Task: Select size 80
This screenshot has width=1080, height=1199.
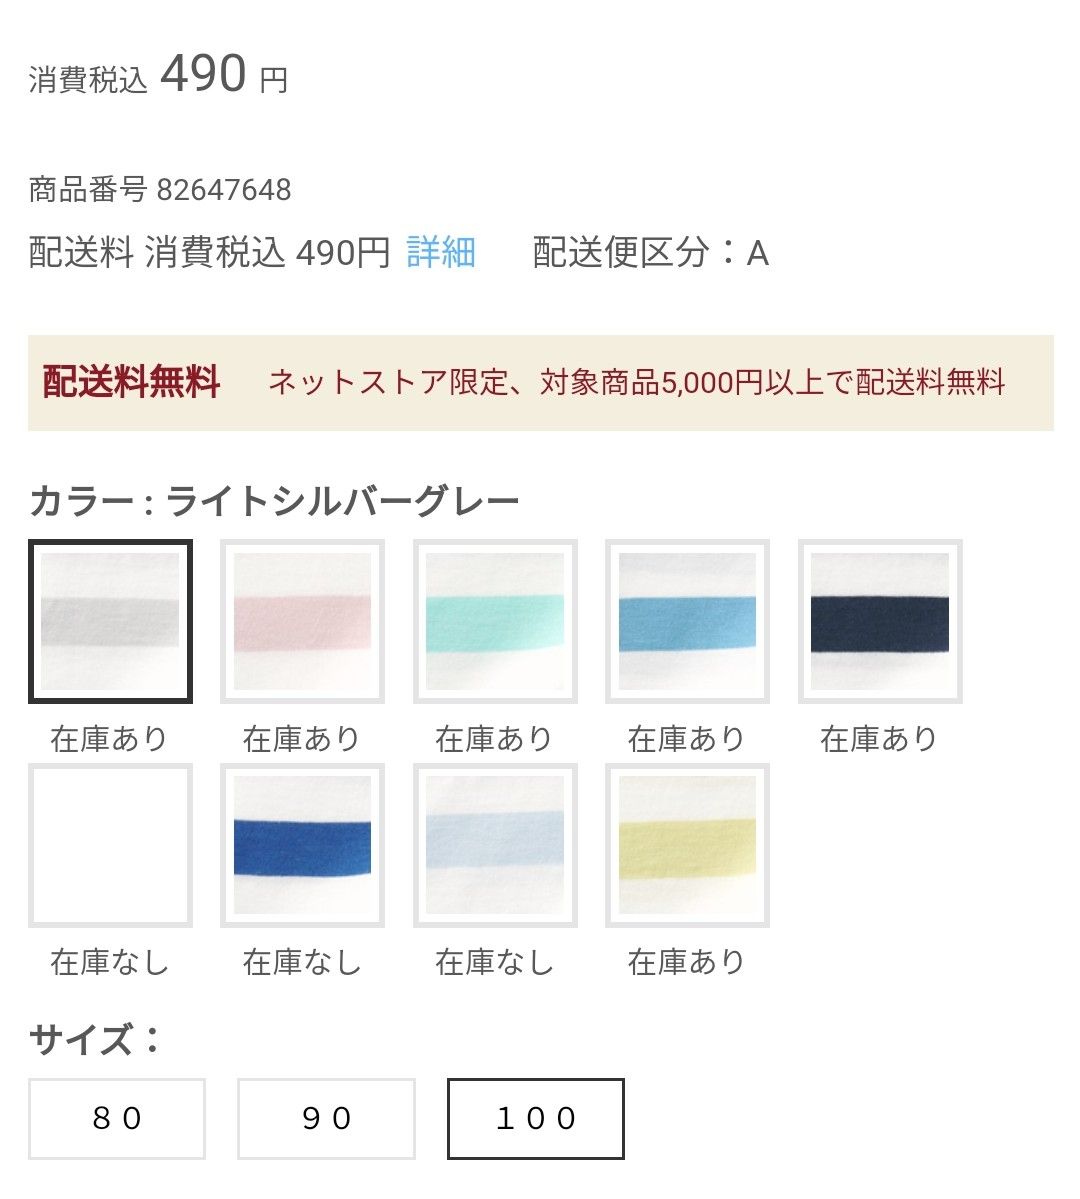Action: (x=117, y=1118)
